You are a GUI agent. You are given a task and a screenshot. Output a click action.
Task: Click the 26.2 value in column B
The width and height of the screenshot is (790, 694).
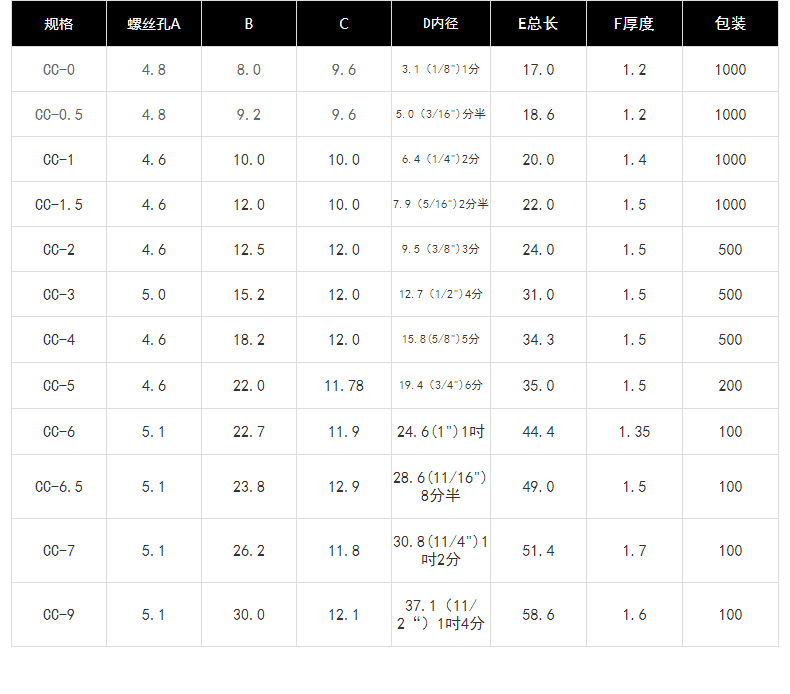click(x=249, y=551)
